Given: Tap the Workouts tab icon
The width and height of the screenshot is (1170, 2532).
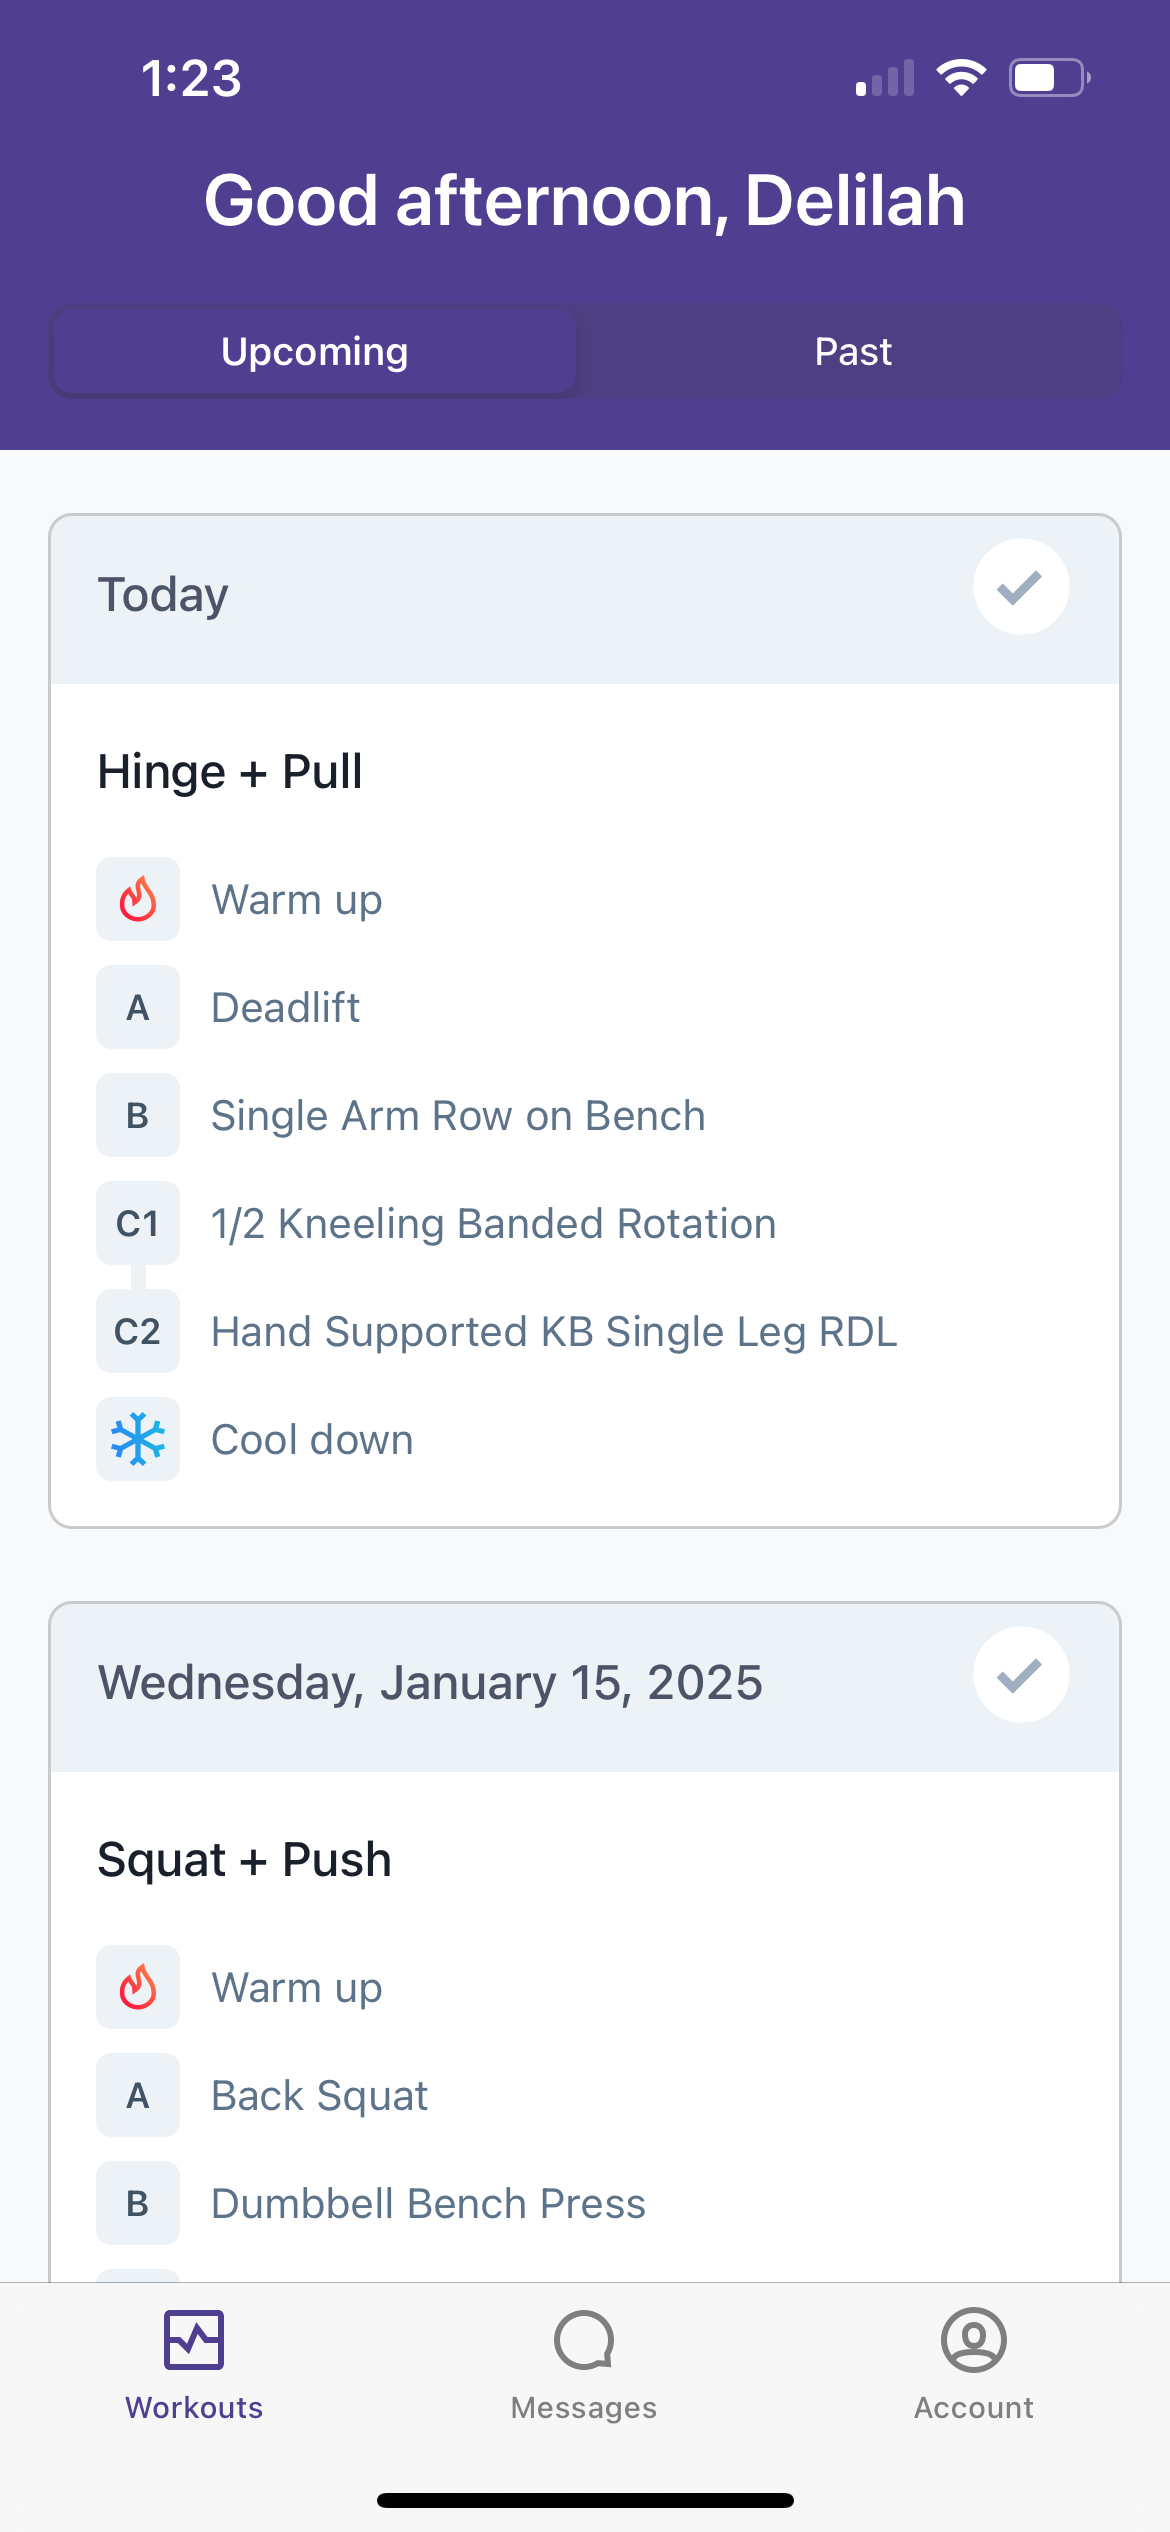Looking at the screenshot, I should (194, 2339).
